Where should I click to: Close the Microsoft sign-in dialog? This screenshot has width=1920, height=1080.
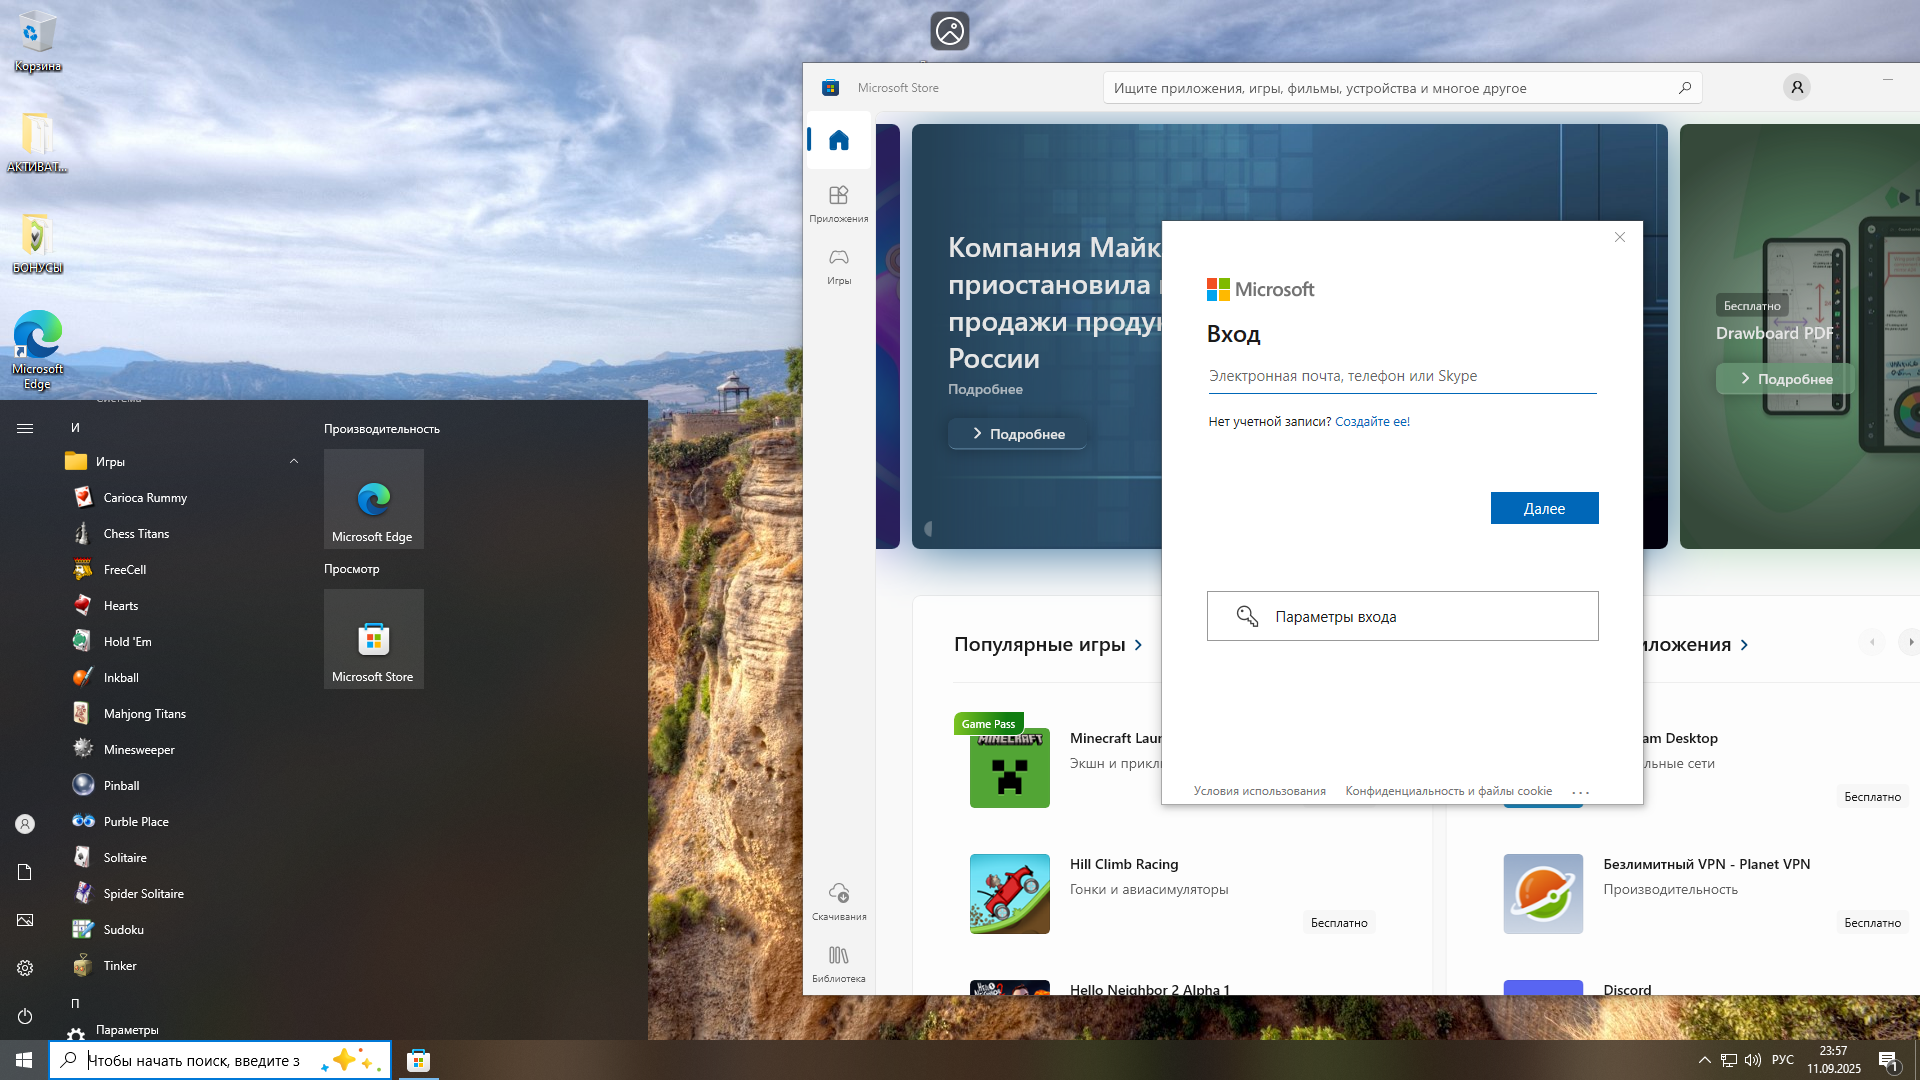tap(1620, 237)
